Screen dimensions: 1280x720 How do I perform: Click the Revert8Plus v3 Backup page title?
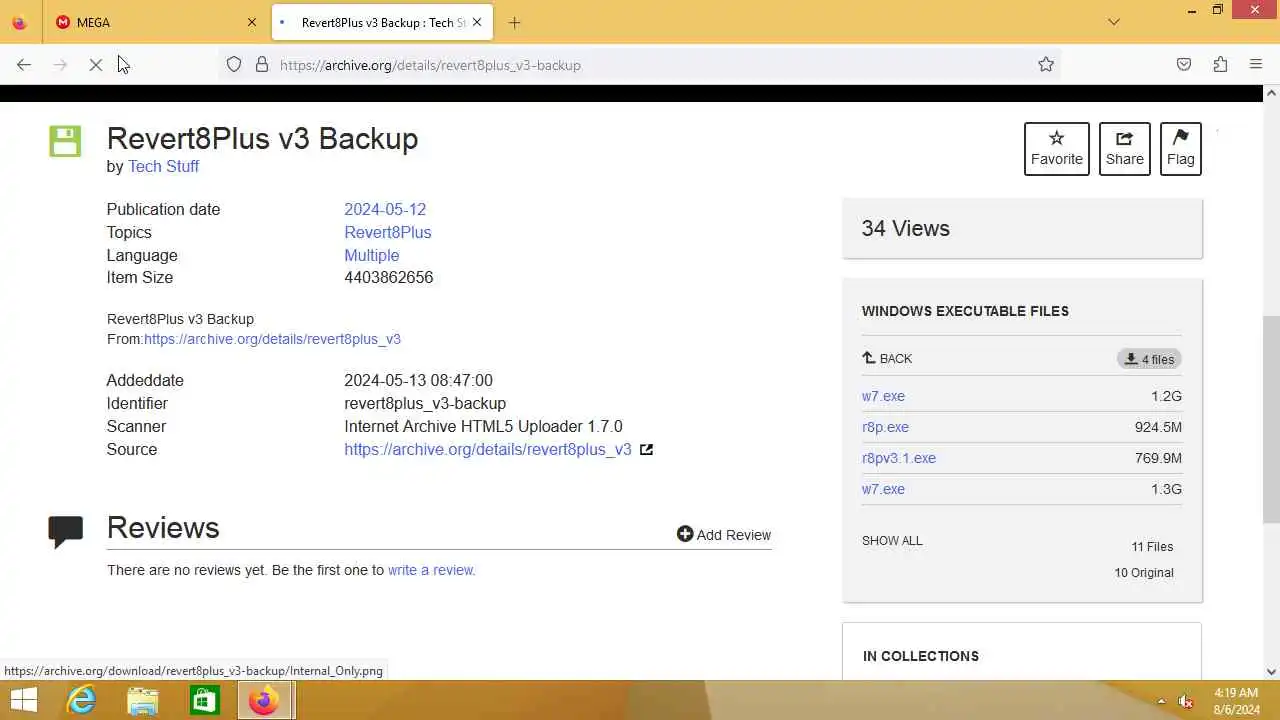click(262, 138)
